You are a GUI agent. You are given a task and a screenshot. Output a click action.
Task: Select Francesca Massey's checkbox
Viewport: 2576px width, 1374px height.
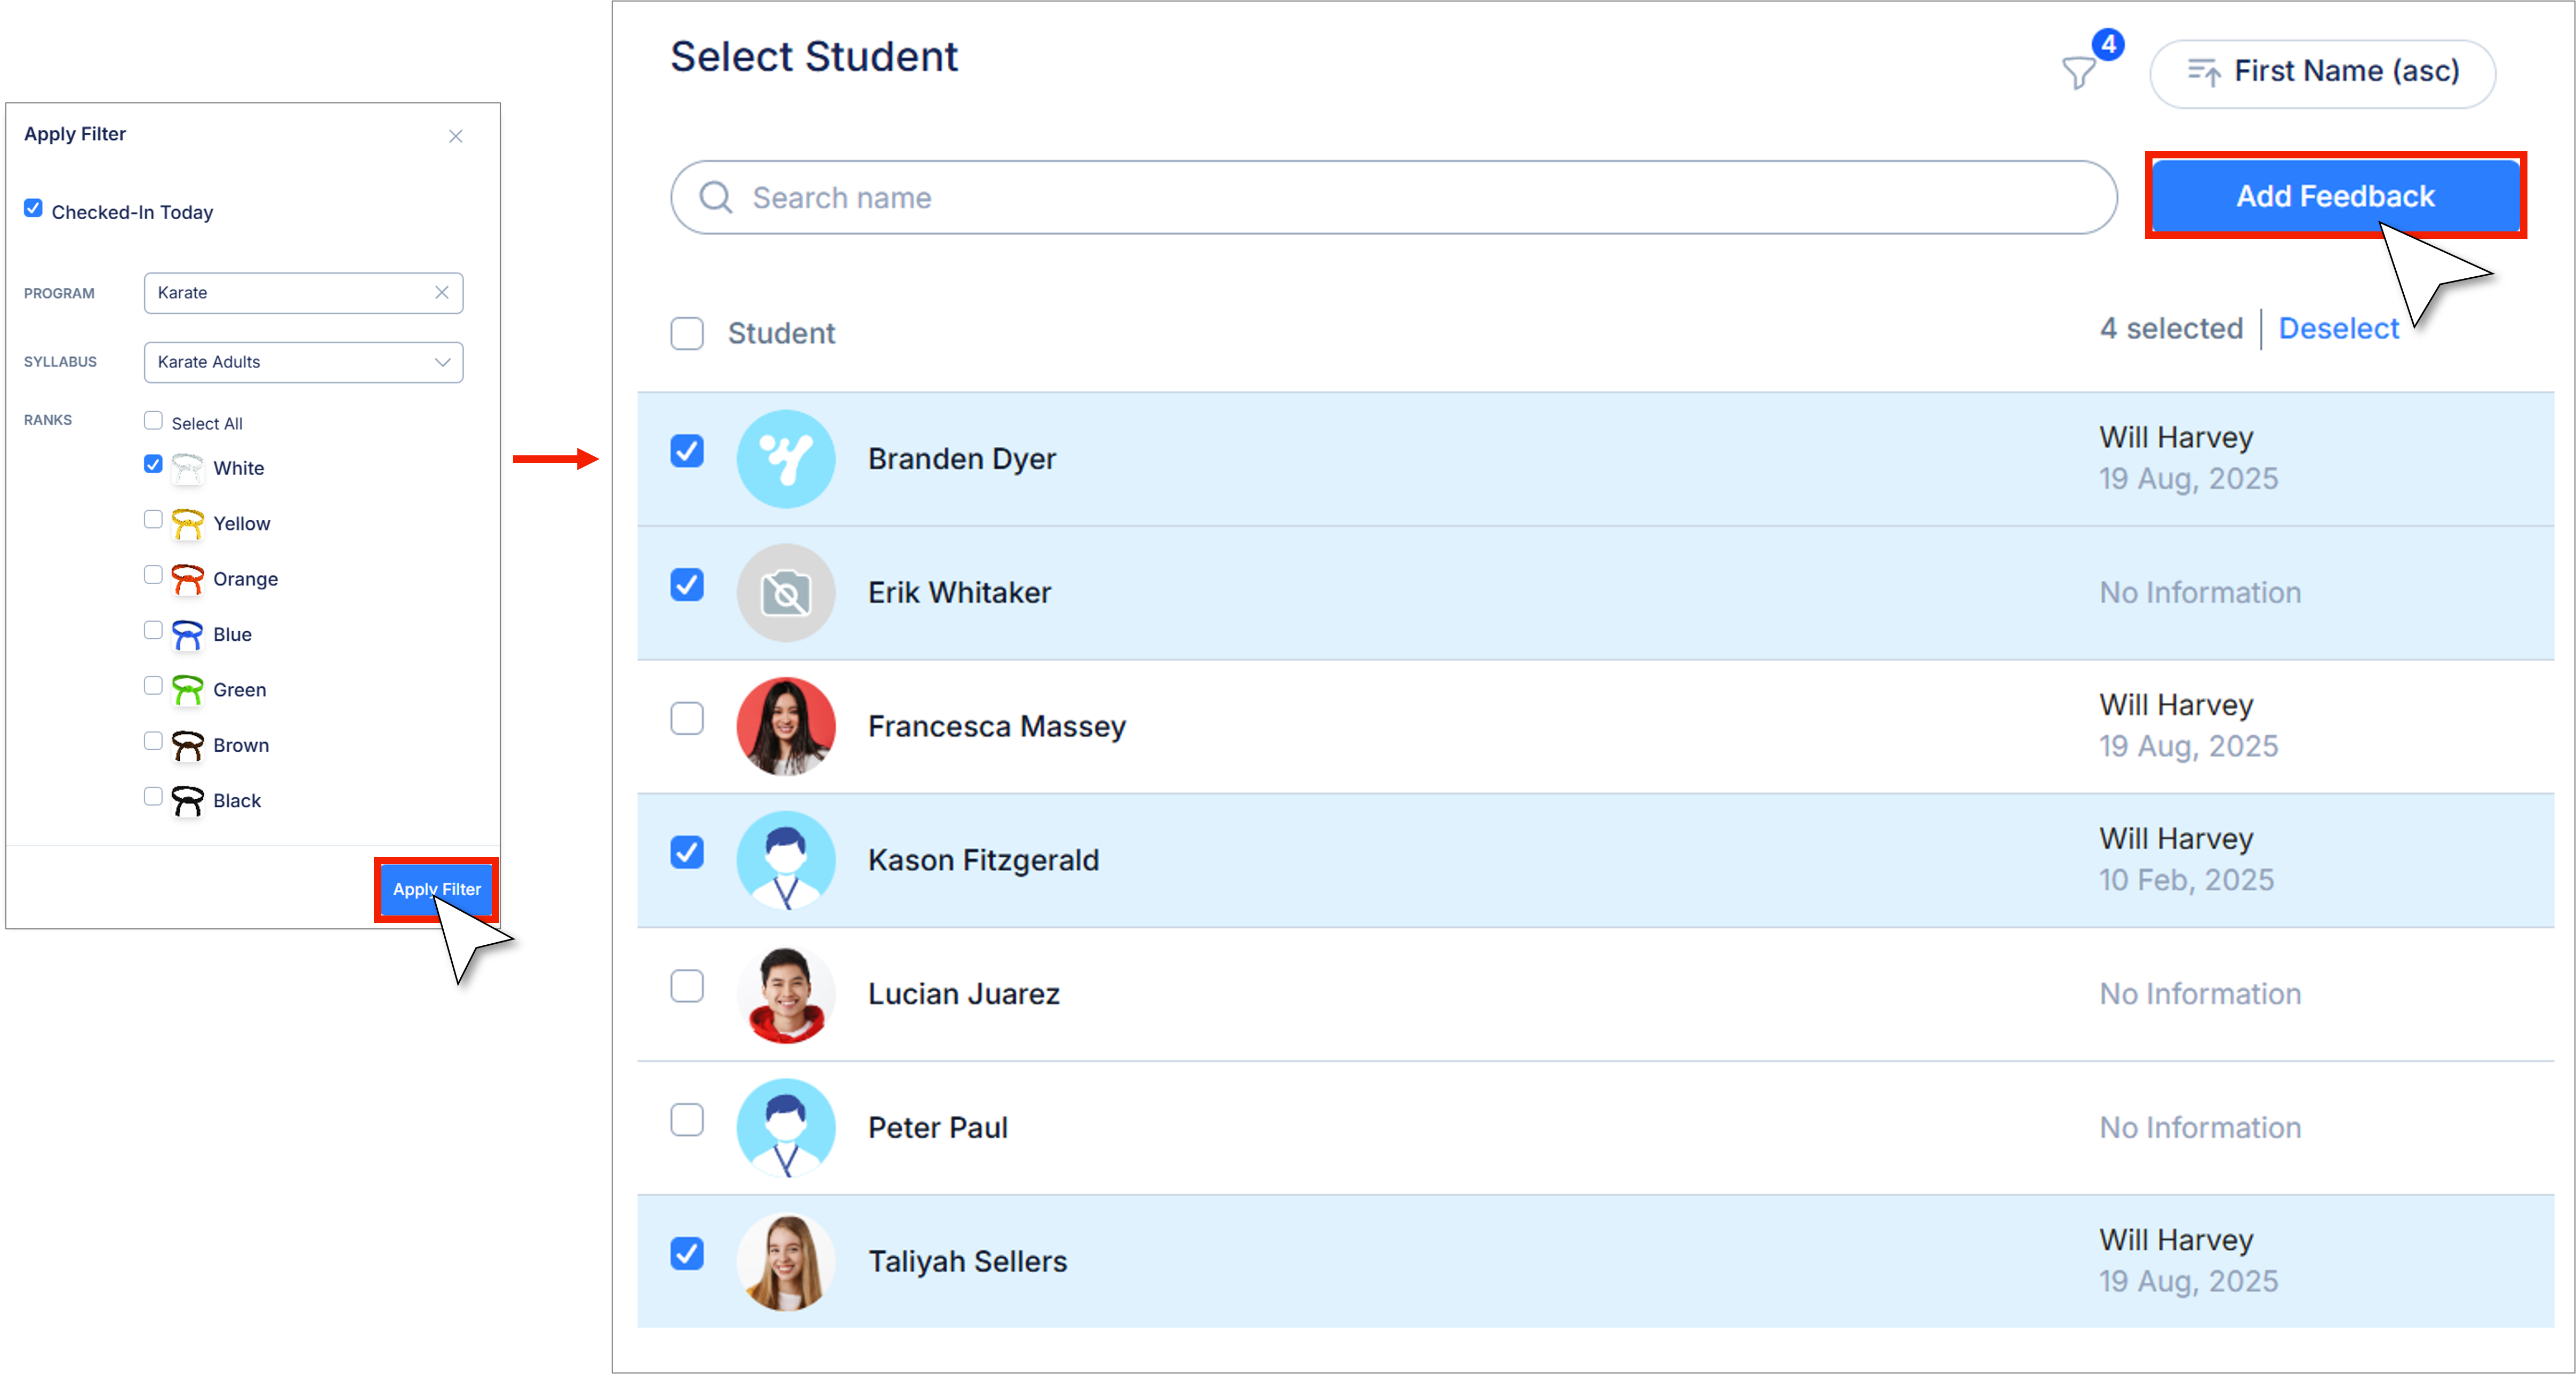click(687, 718)
